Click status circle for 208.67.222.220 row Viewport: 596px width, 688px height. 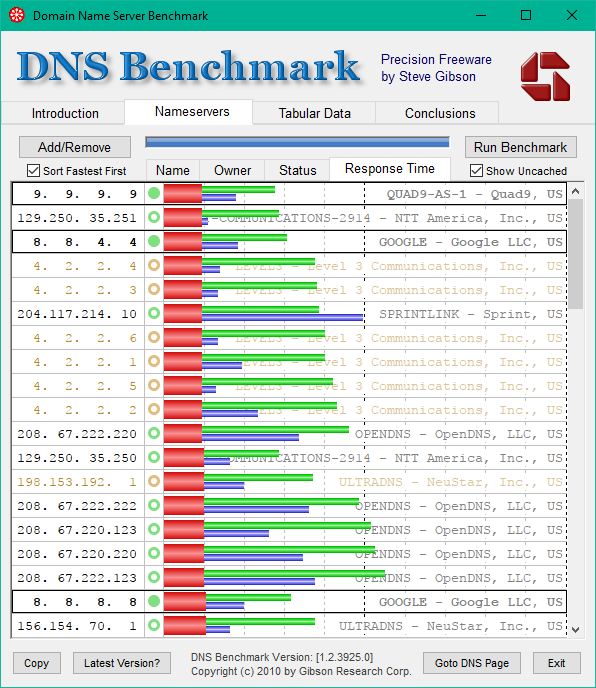pyautogui.click(x=154, y=434)
